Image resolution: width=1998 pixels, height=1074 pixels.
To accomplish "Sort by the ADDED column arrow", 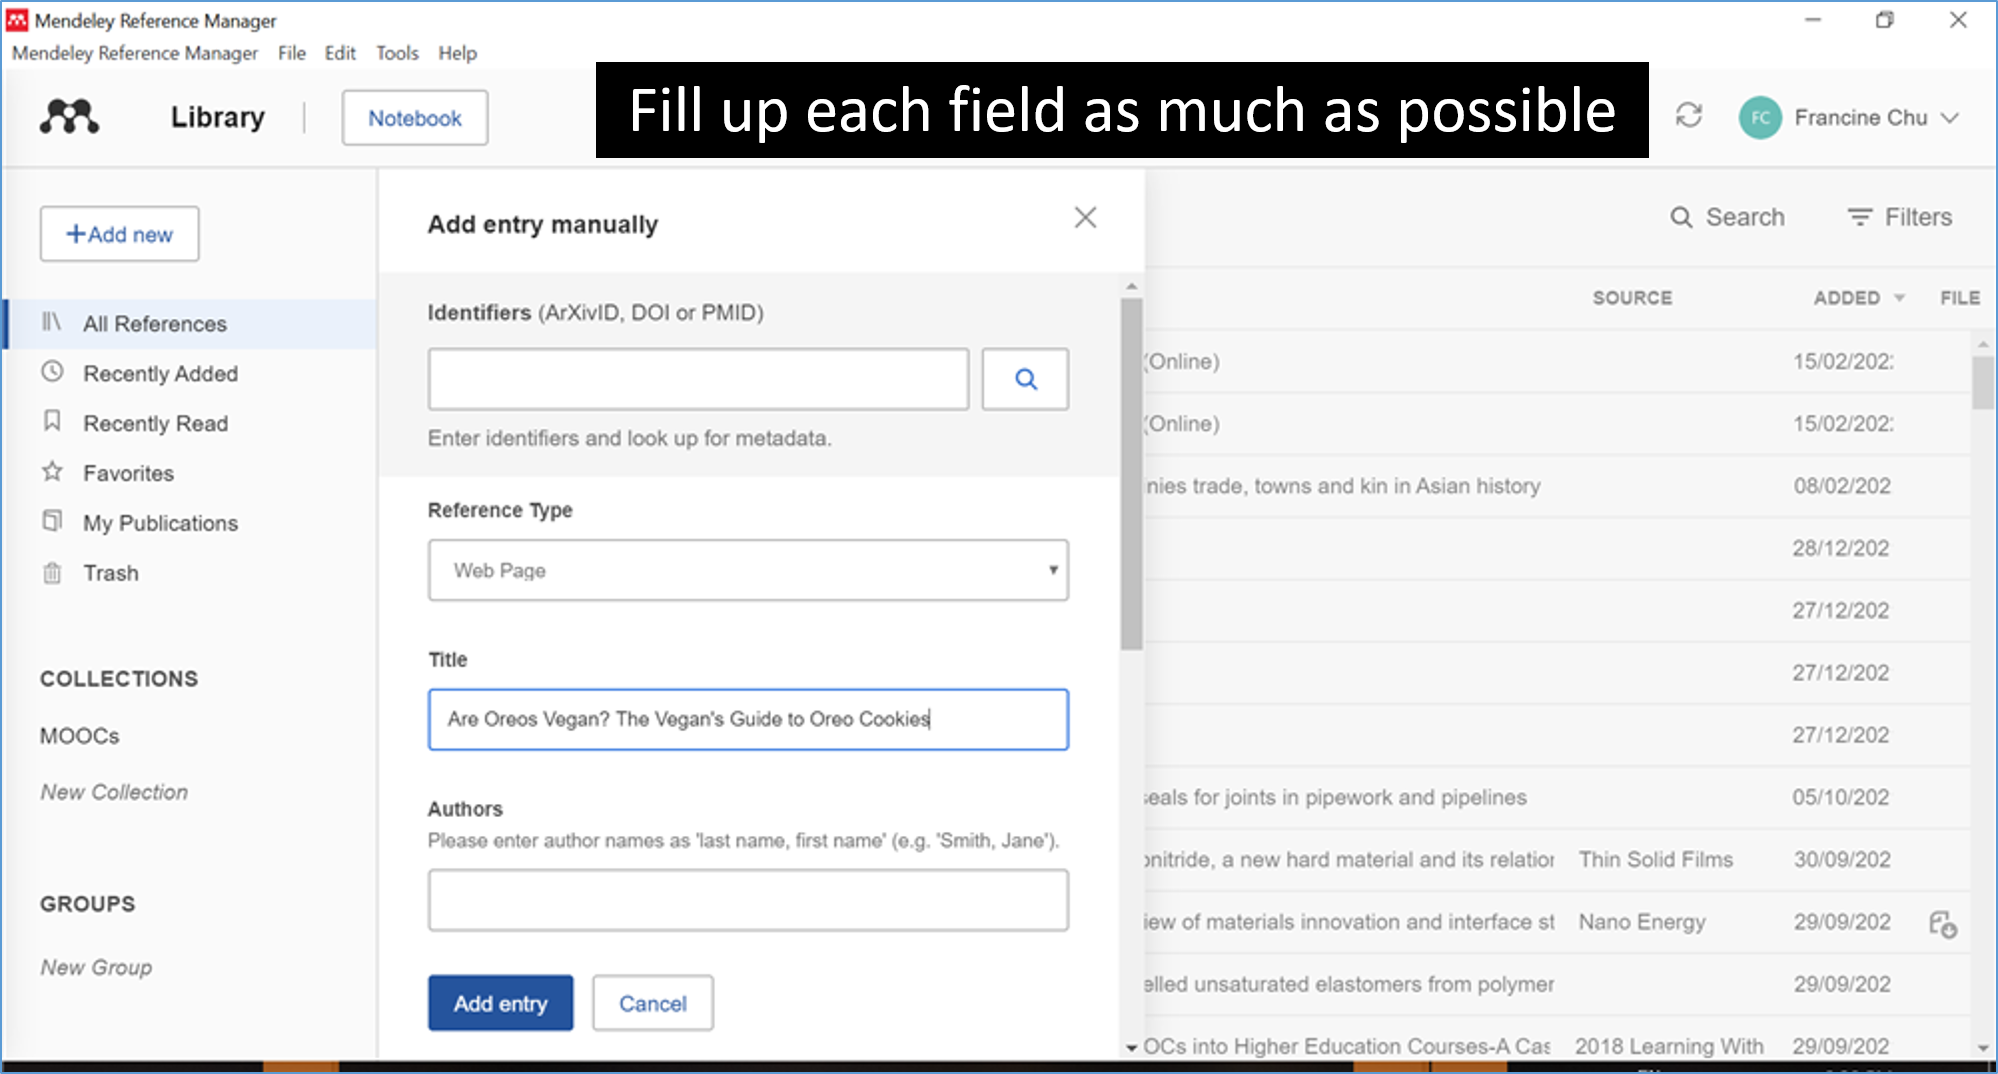I will pyautogui.click(x=1899, y=298).
